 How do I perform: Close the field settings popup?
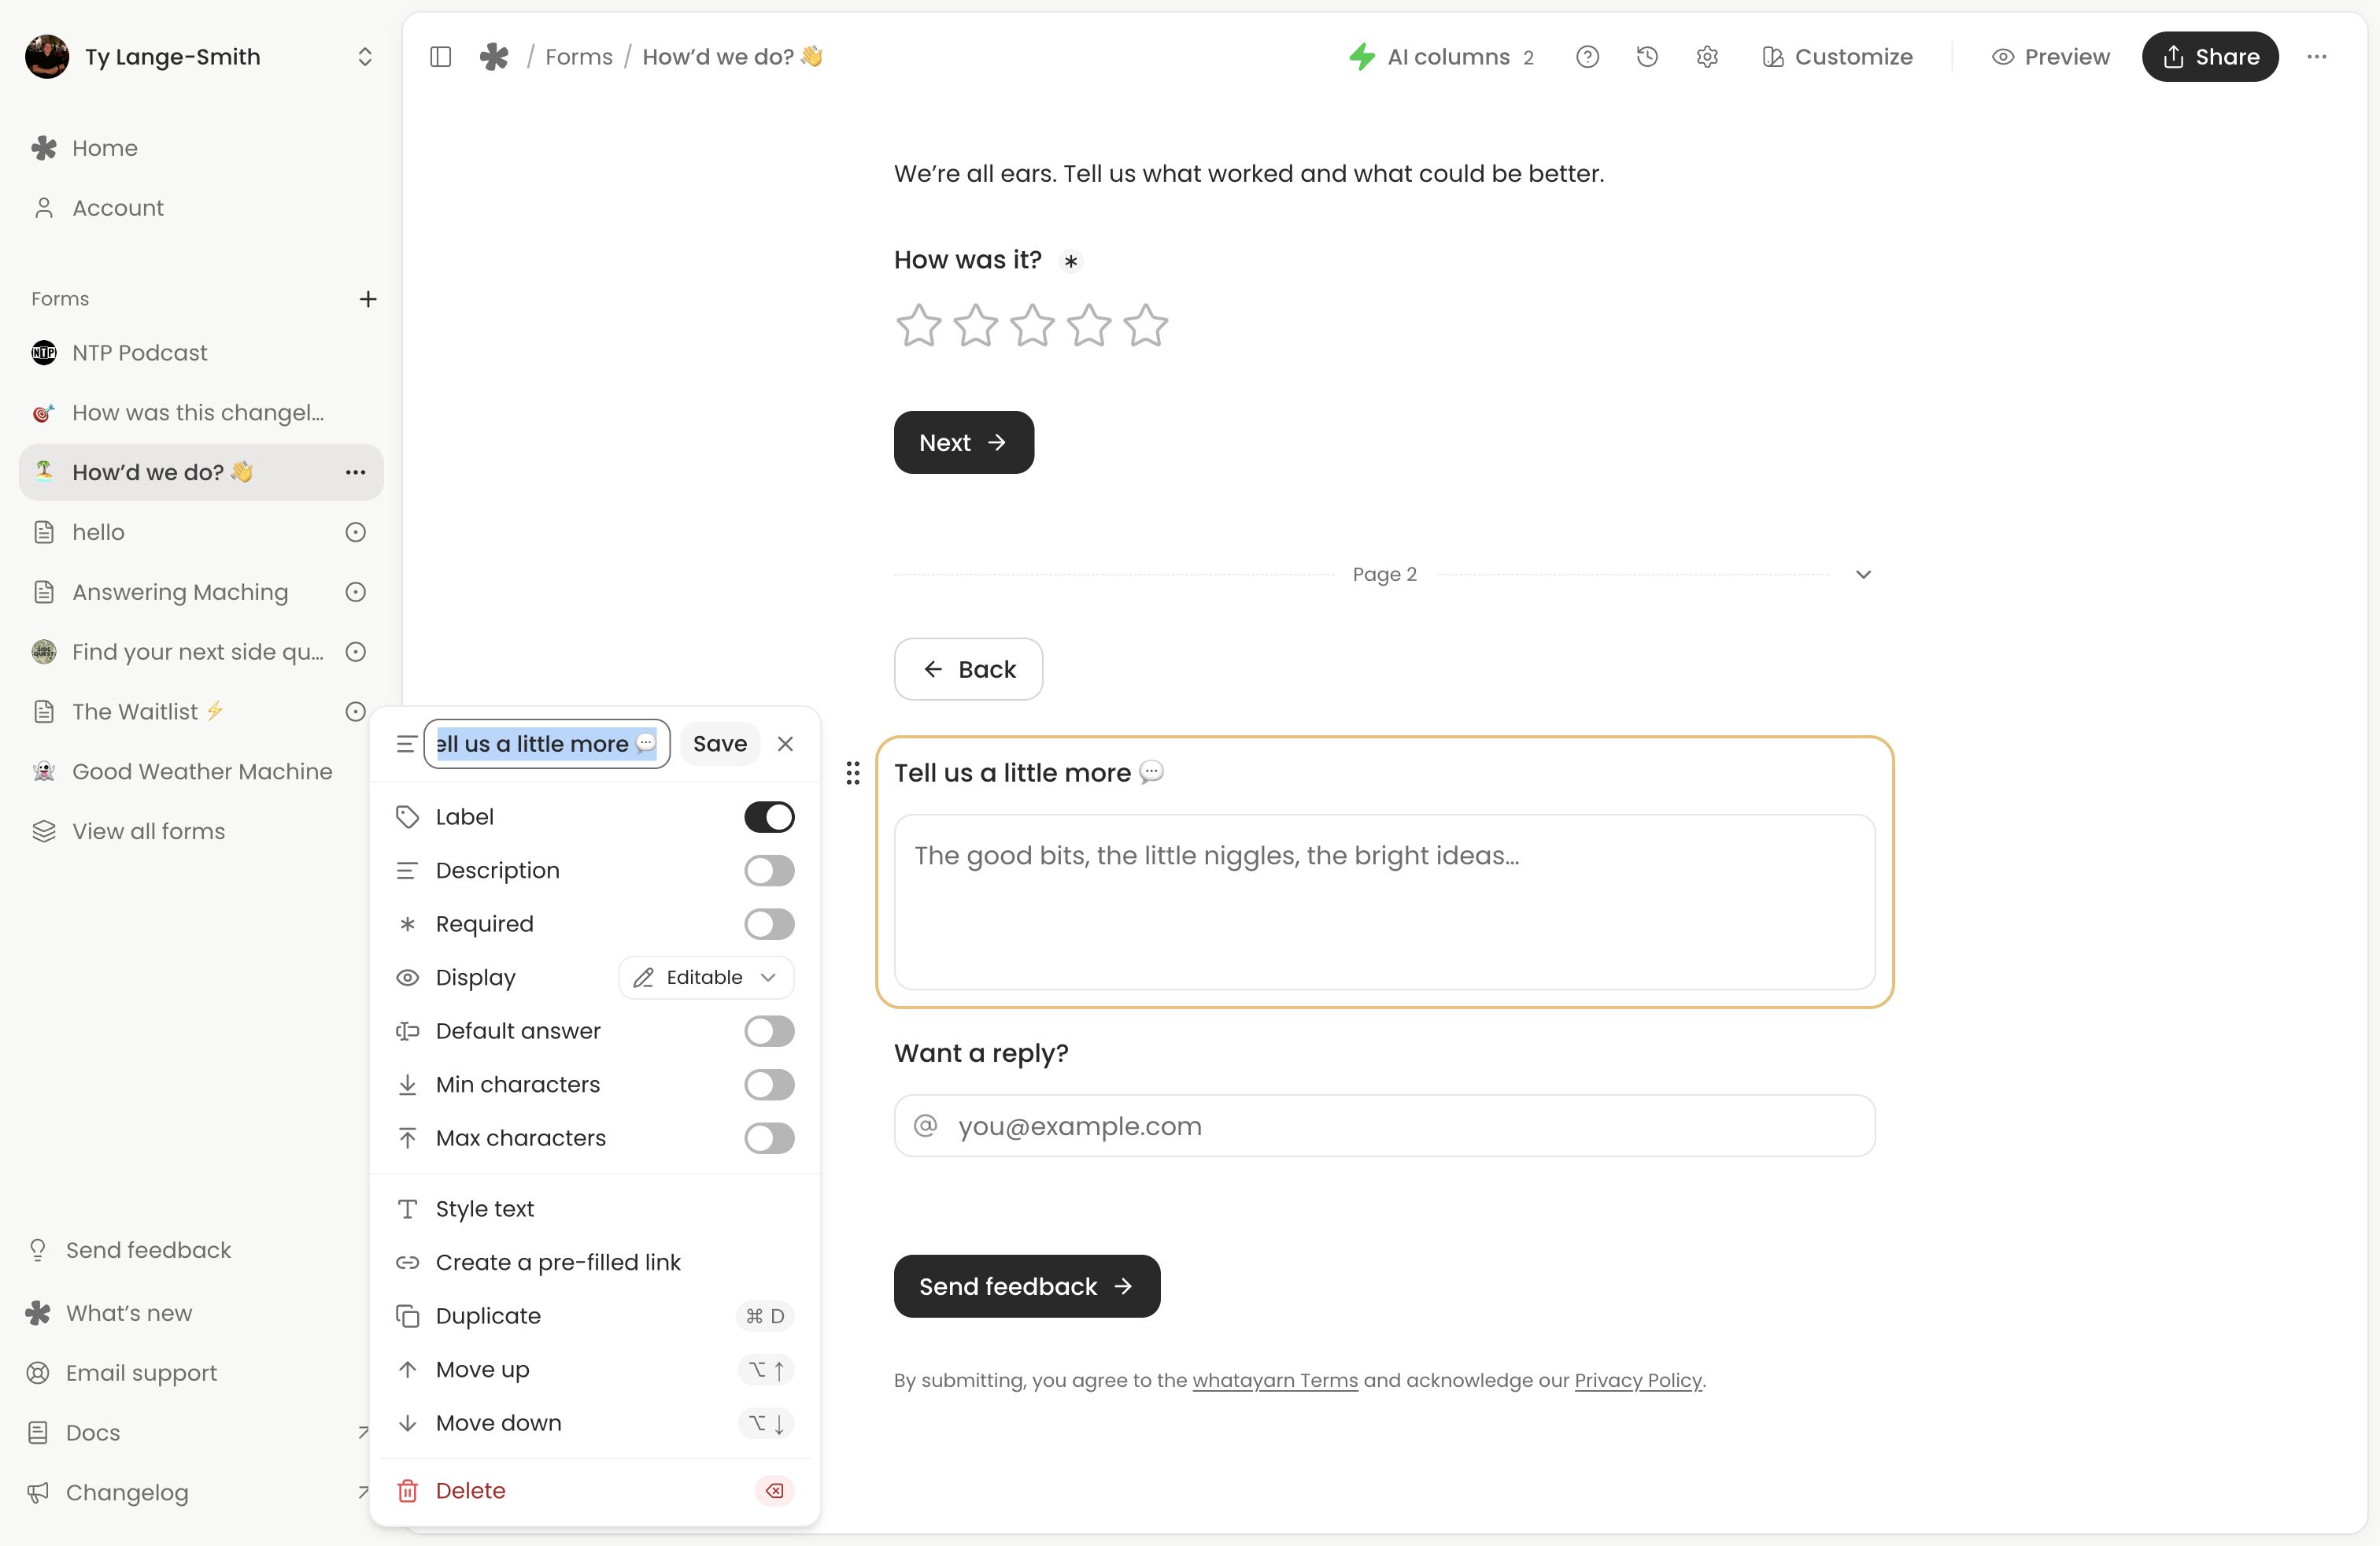coord(785,744)
